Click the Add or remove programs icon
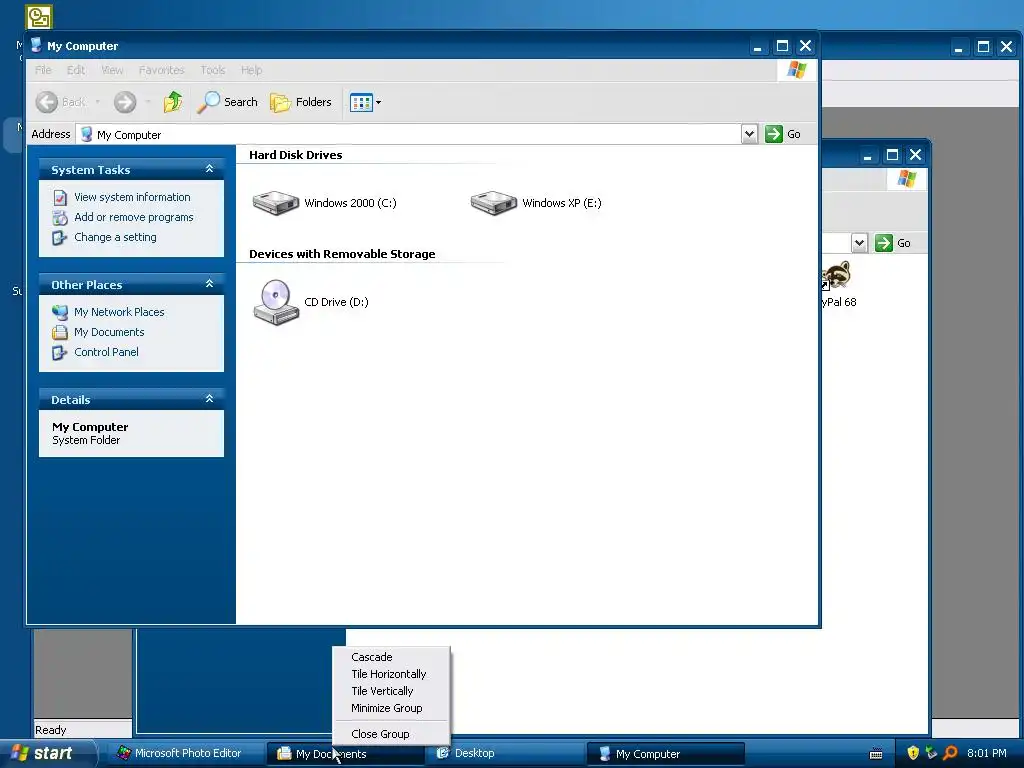This screenshot has width=1024, height=768. pos(60,217)
